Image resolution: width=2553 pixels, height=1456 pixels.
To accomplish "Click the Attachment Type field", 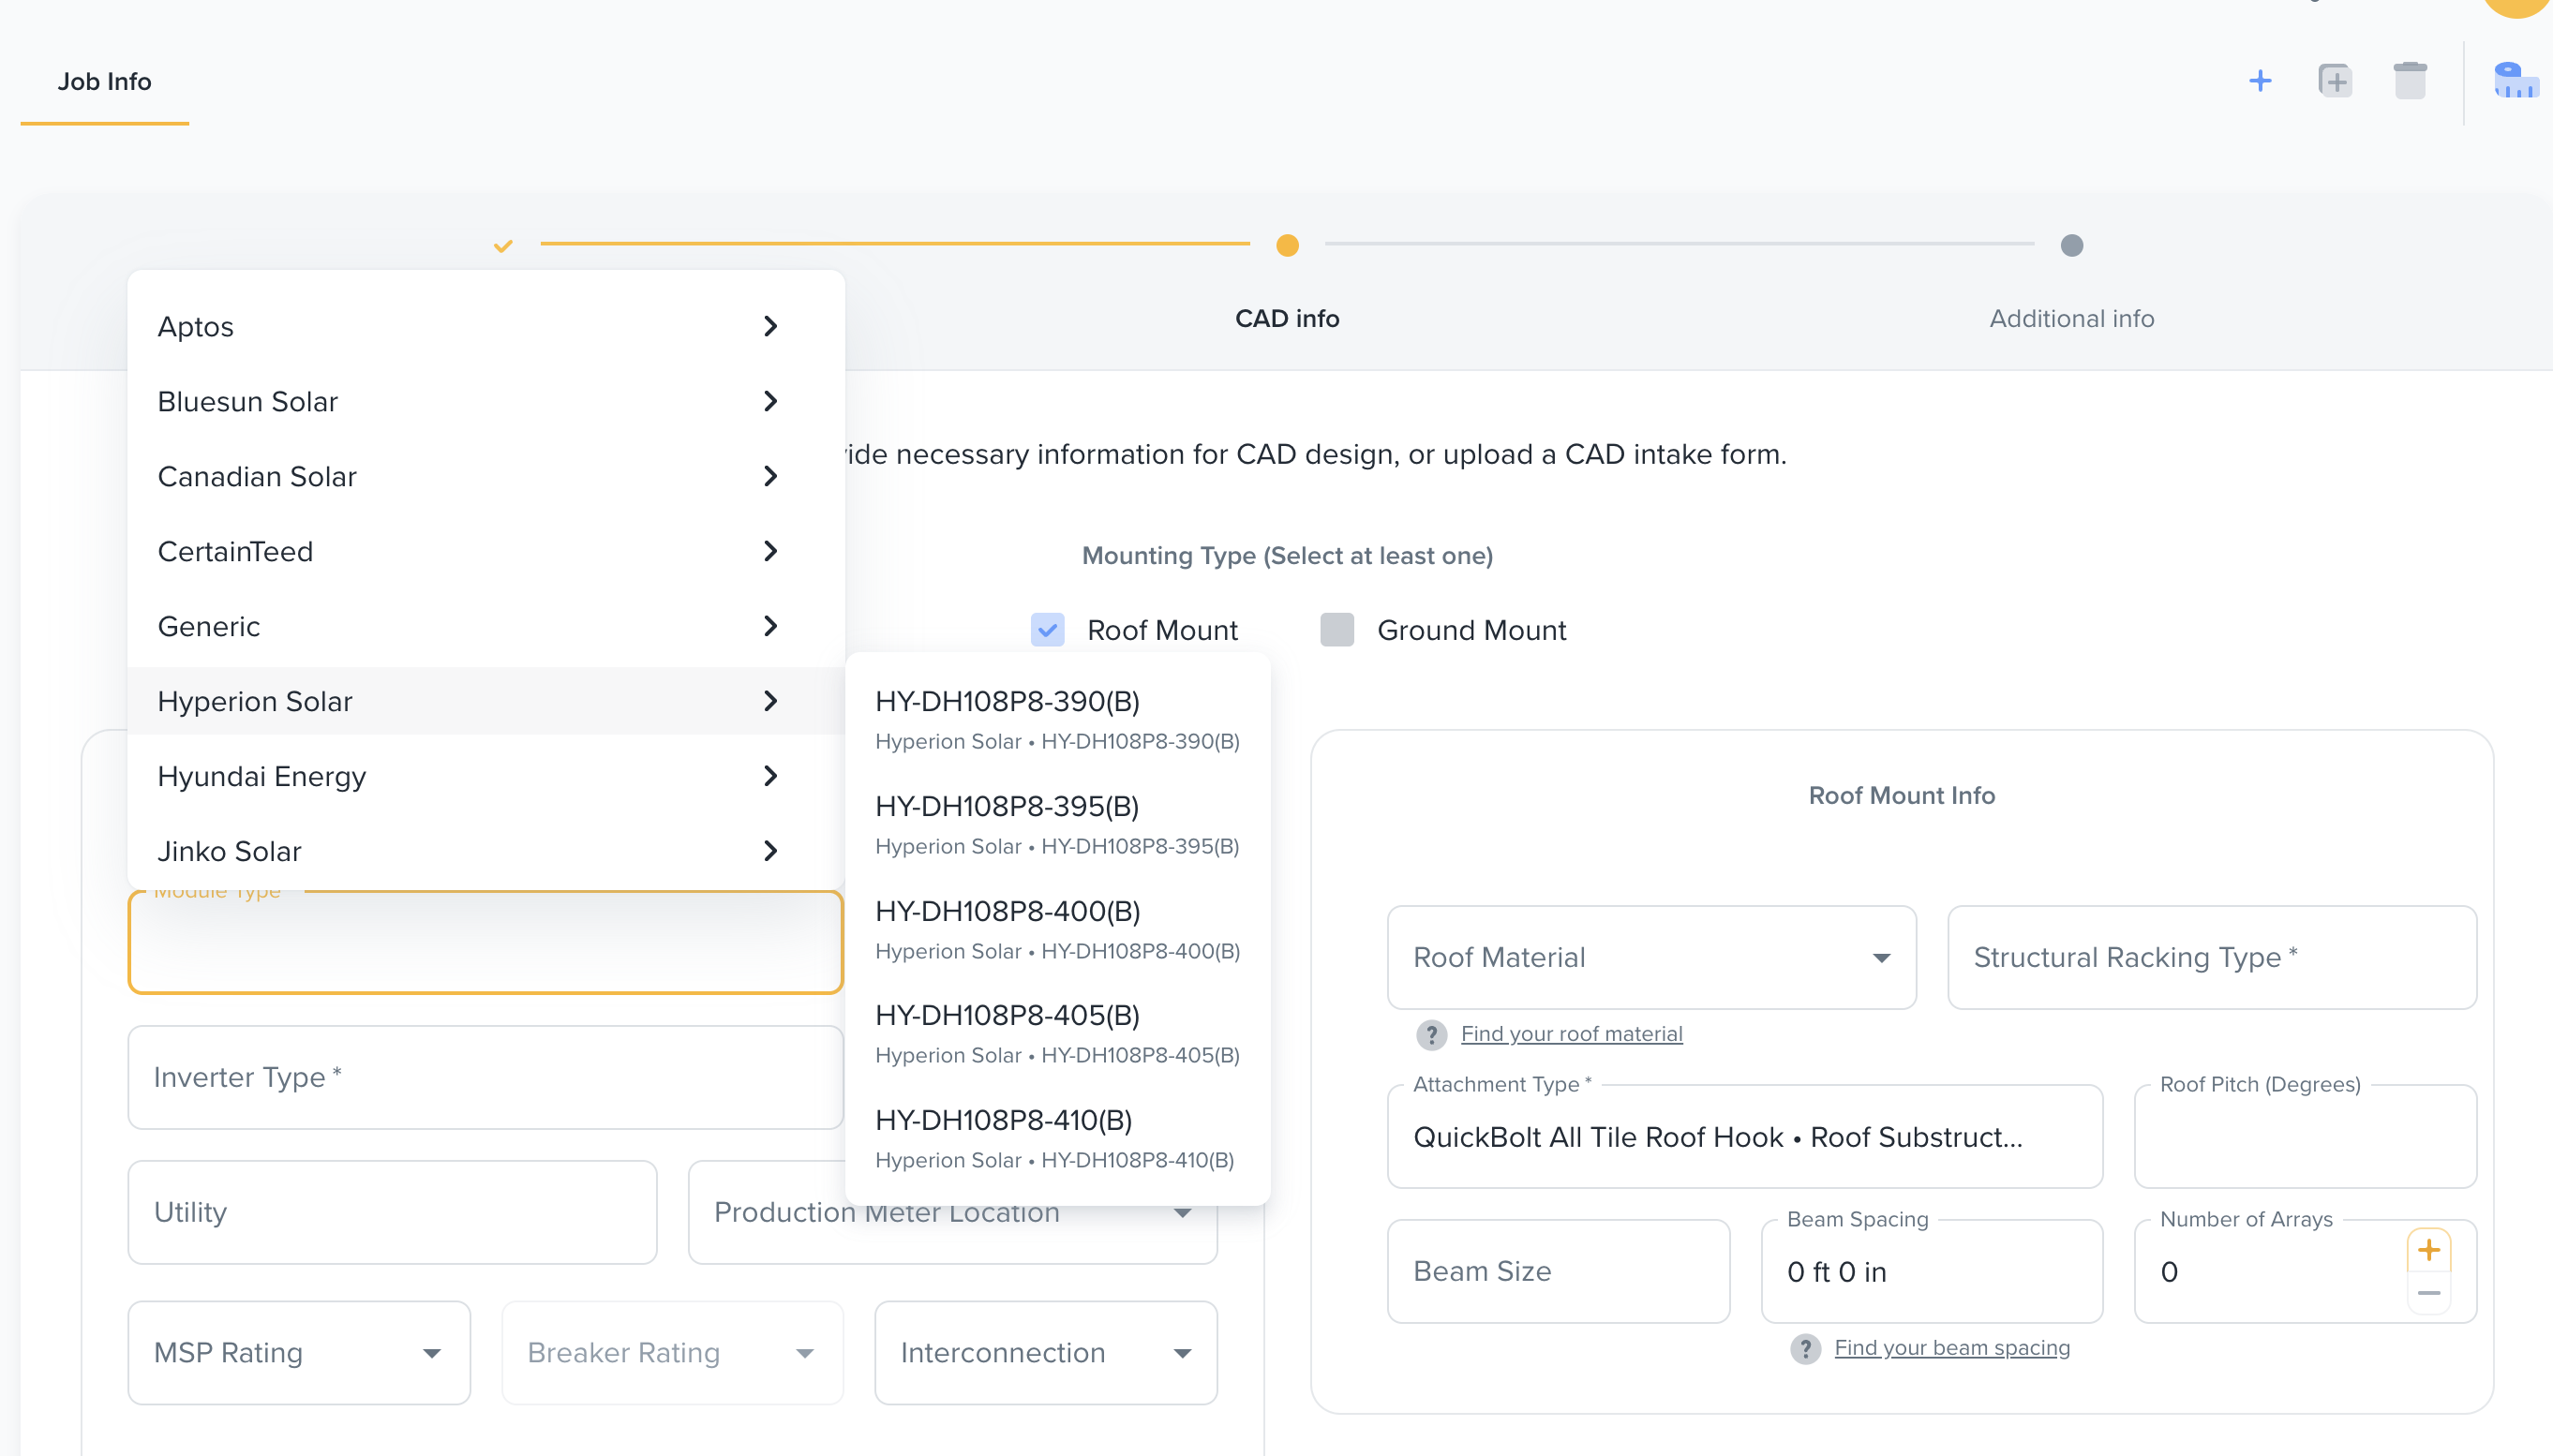I will 1744,1137.
